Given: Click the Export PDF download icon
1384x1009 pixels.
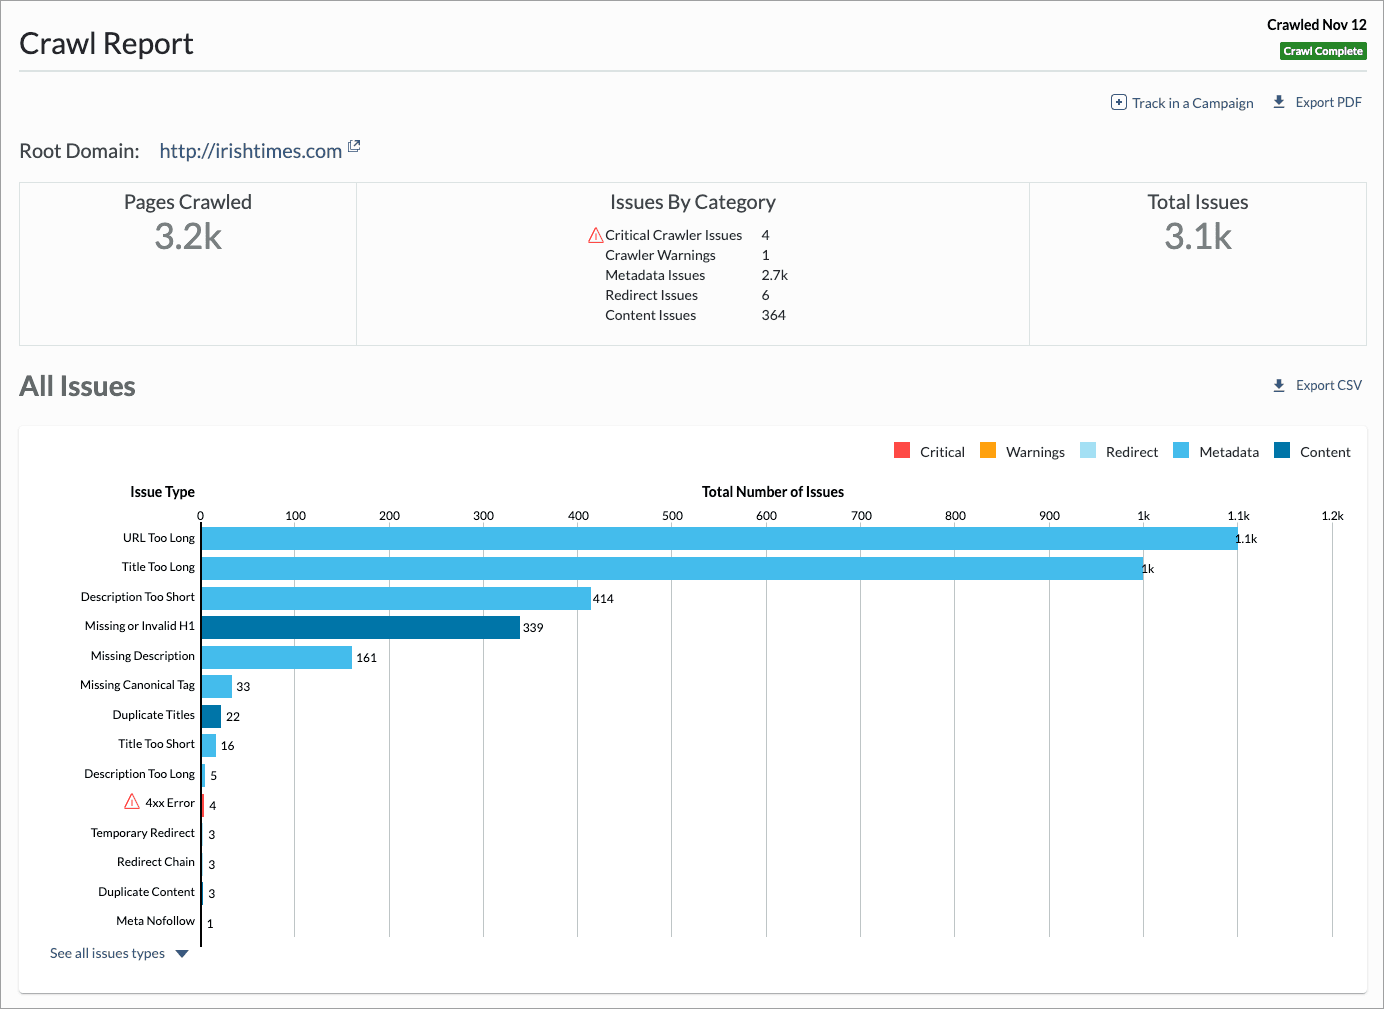Looking at the screenshot, I should pyautogui.click(x=1279, y=101).
